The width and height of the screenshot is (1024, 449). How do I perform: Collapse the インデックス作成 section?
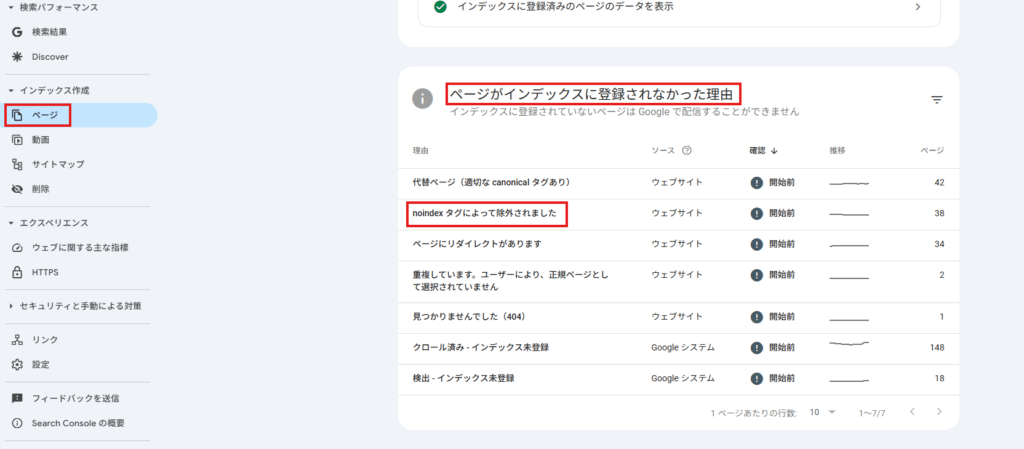coord(11,91)
